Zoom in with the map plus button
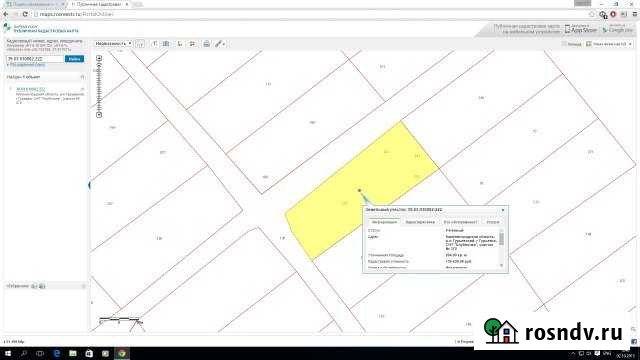Screen dimensions: 640x360 tap(99, 58)
